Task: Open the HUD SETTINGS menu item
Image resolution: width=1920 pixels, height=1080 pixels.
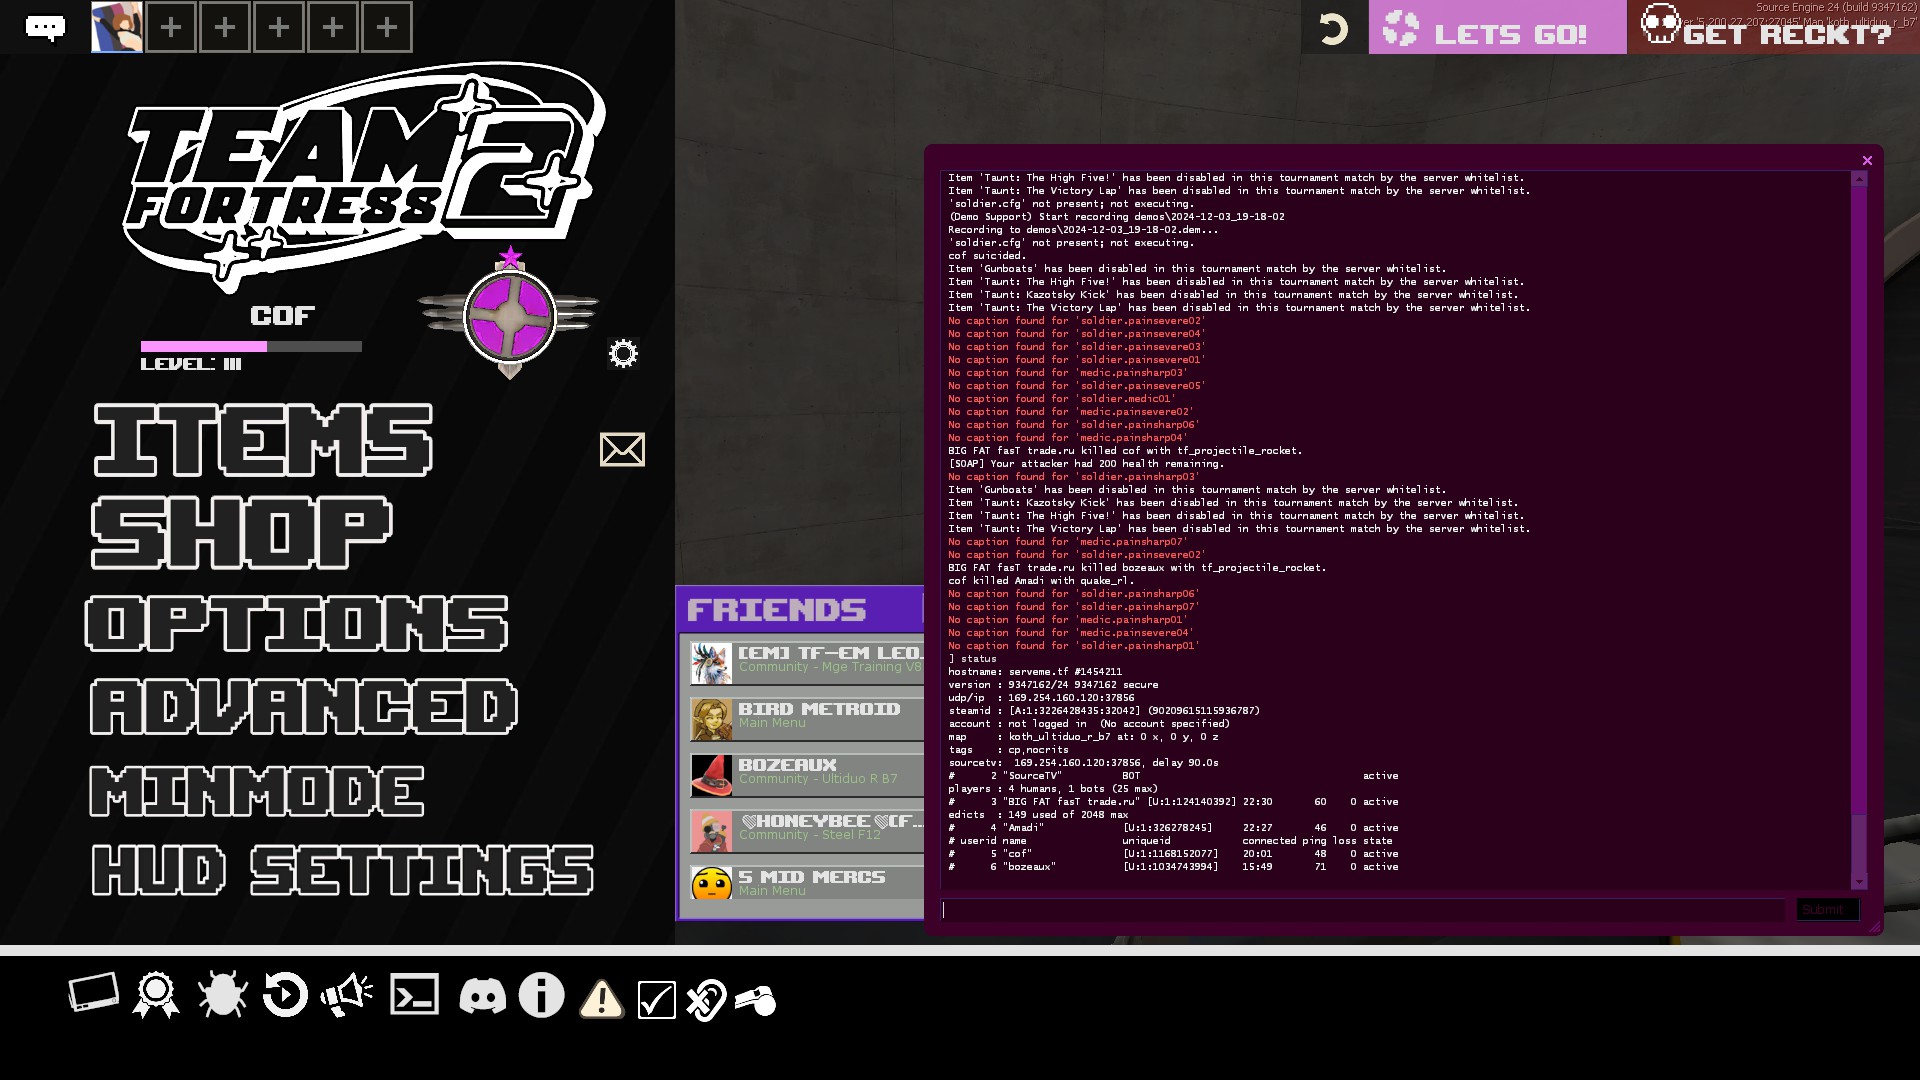Action: 343,870
